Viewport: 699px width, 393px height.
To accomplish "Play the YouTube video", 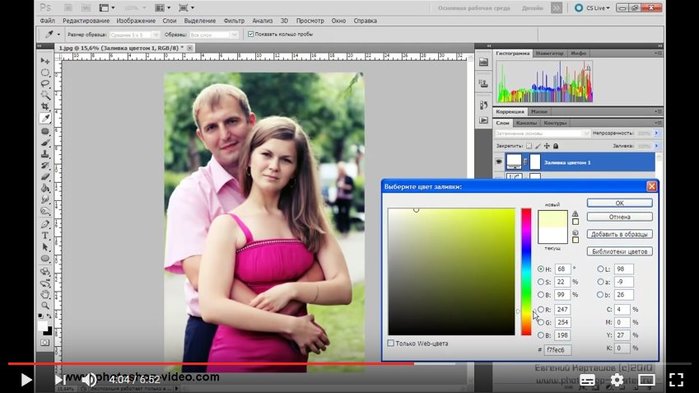I will pos(26,380).
